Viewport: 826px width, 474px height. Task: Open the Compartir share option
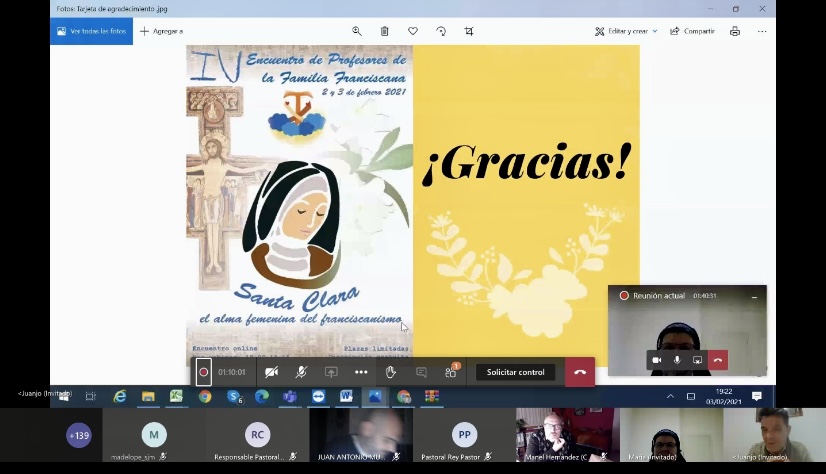(692, 31)
